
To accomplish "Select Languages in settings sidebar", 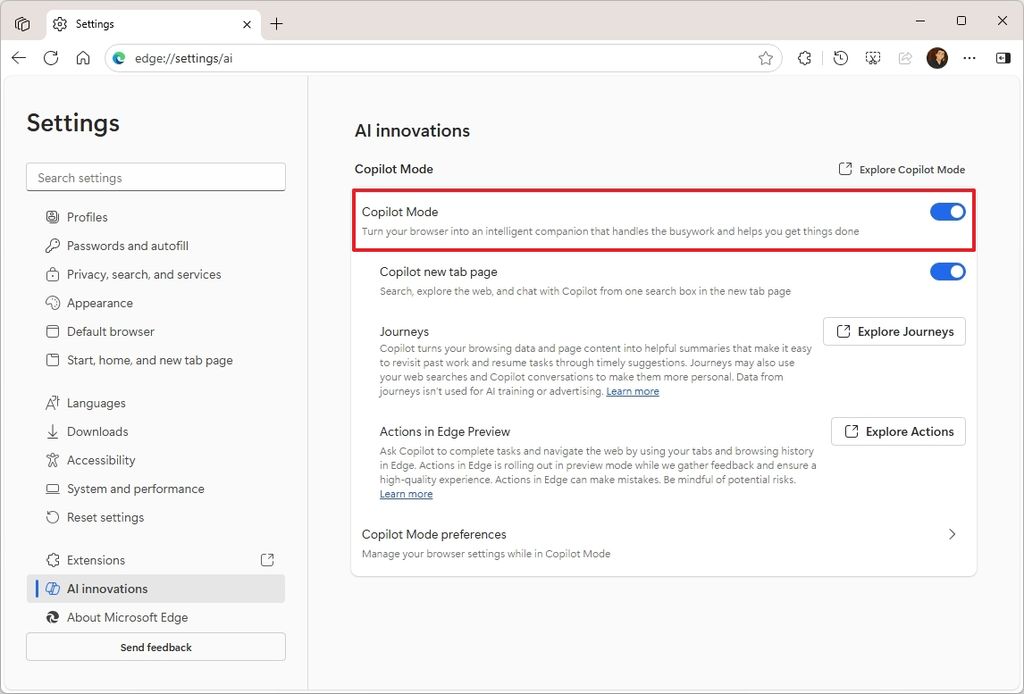I will point(155,403).
